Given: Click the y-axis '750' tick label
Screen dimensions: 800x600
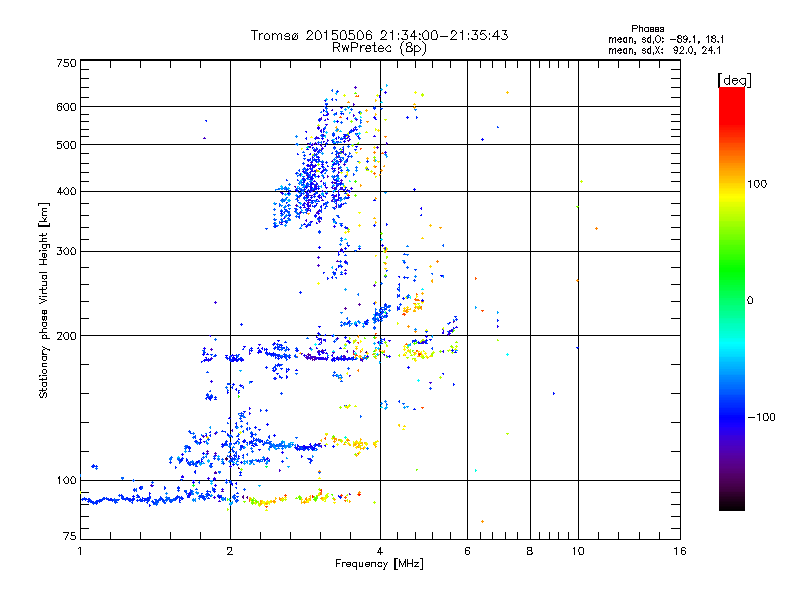Looking at the screenshot, I should point(66,63).
